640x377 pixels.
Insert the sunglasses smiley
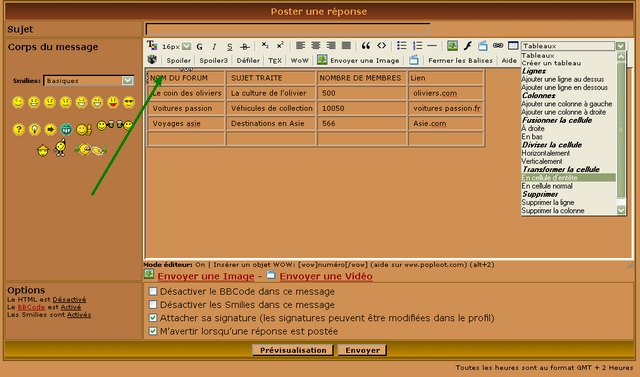pos(129,102)
